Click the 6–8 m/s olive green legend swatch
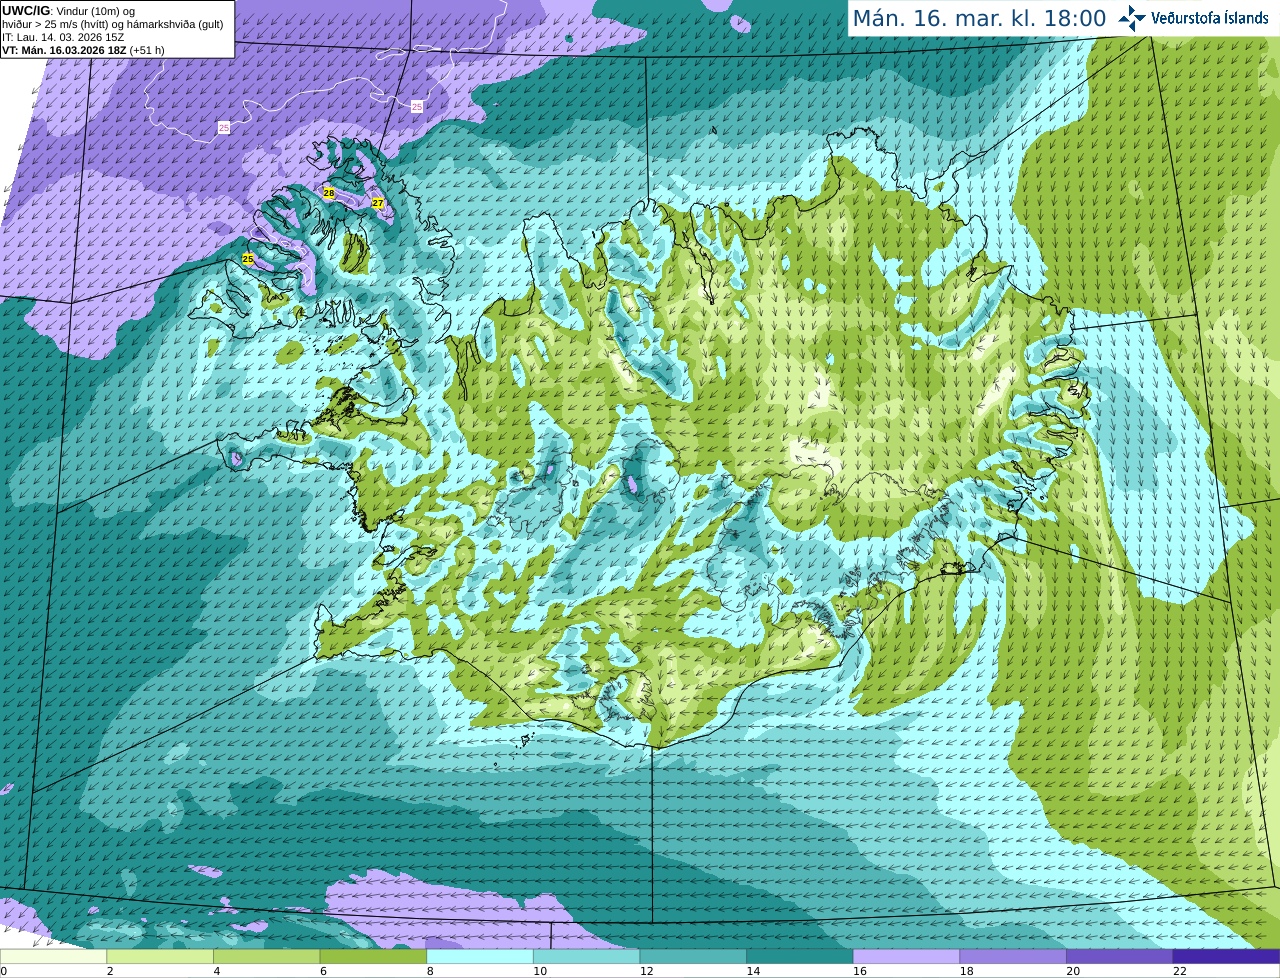The image size is (1280, 978). coord(373,956)
